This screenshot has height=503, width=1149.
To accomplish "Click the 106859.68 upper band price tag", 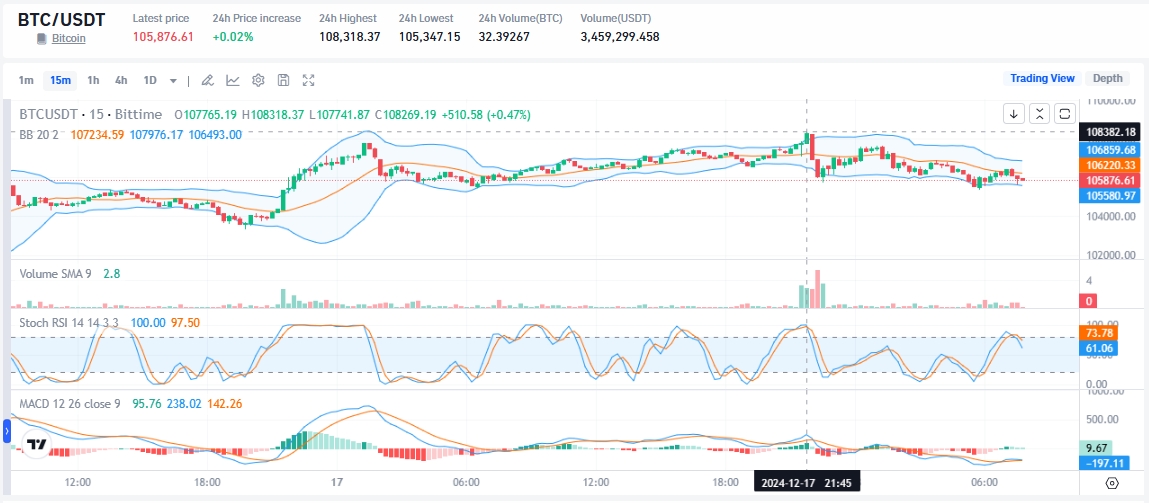I will click(x=1109, y=150).
